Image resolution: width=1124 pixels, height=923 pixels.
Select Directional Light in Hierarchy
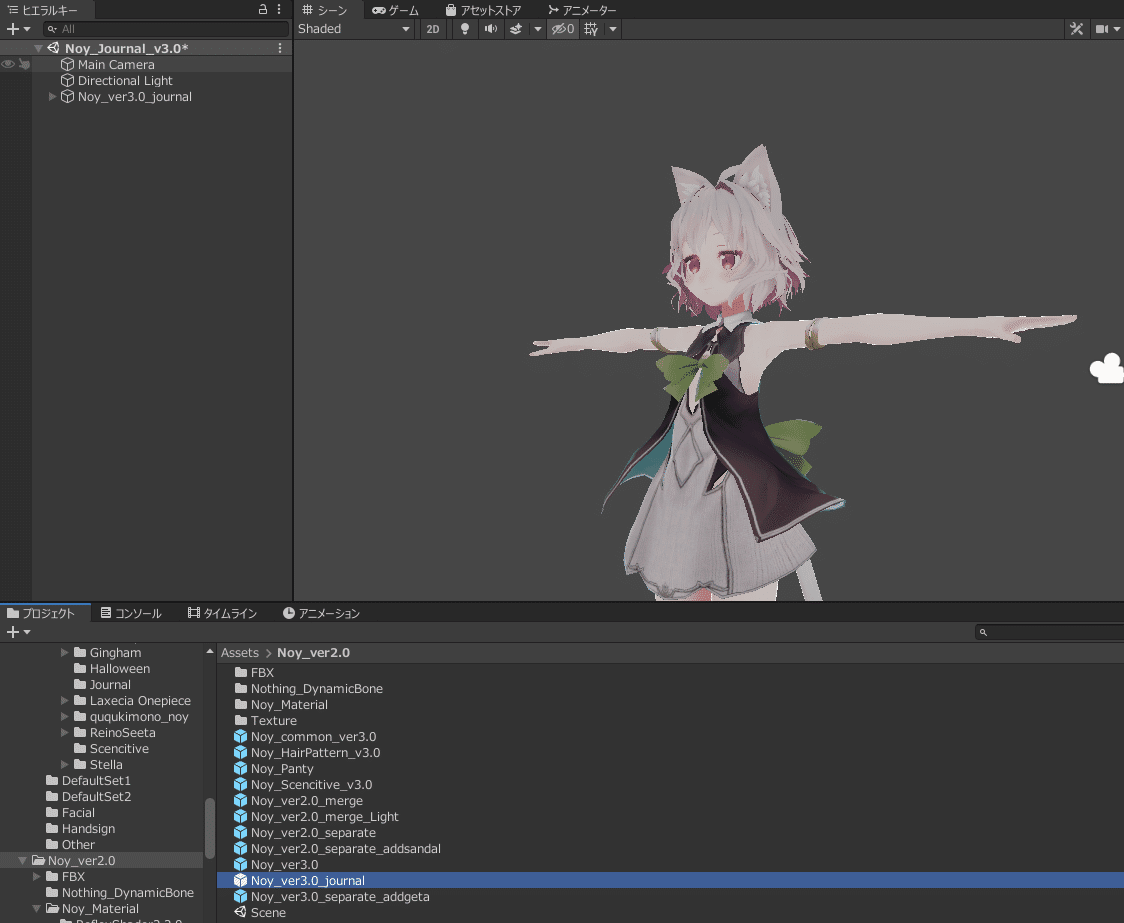[x=125, y=80]
